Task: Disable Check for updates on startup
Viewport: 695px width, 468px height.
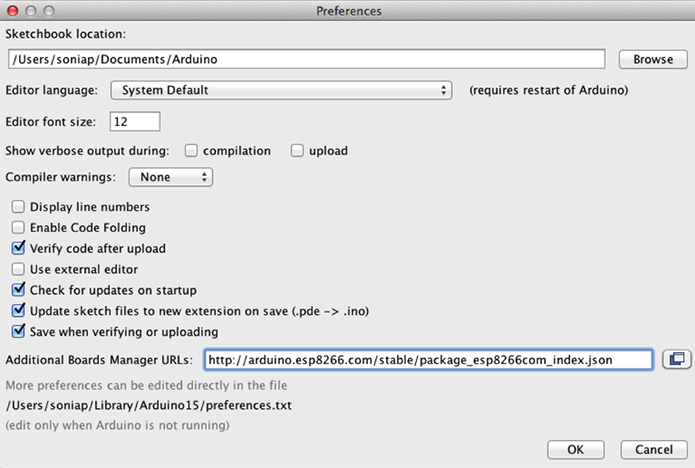Action: coord(18,290)
